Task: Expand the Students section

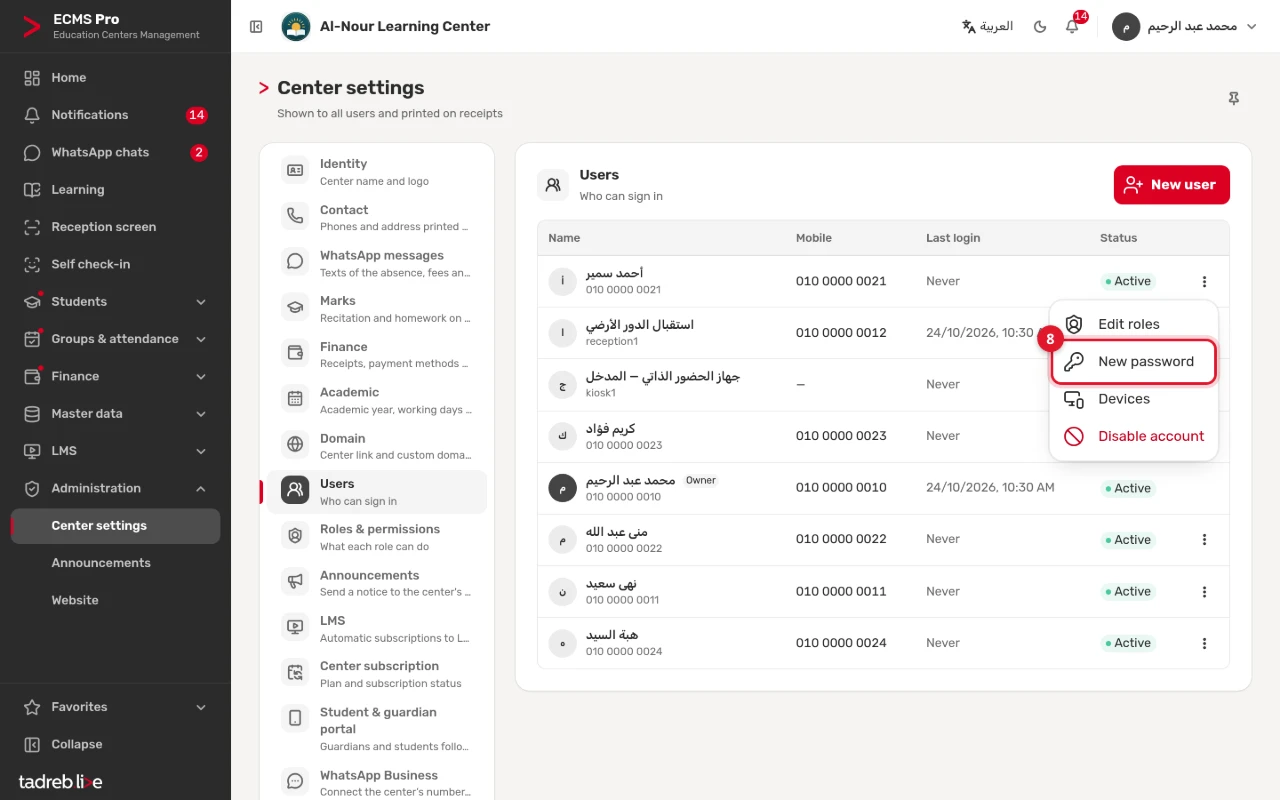Action: point(115,301)
